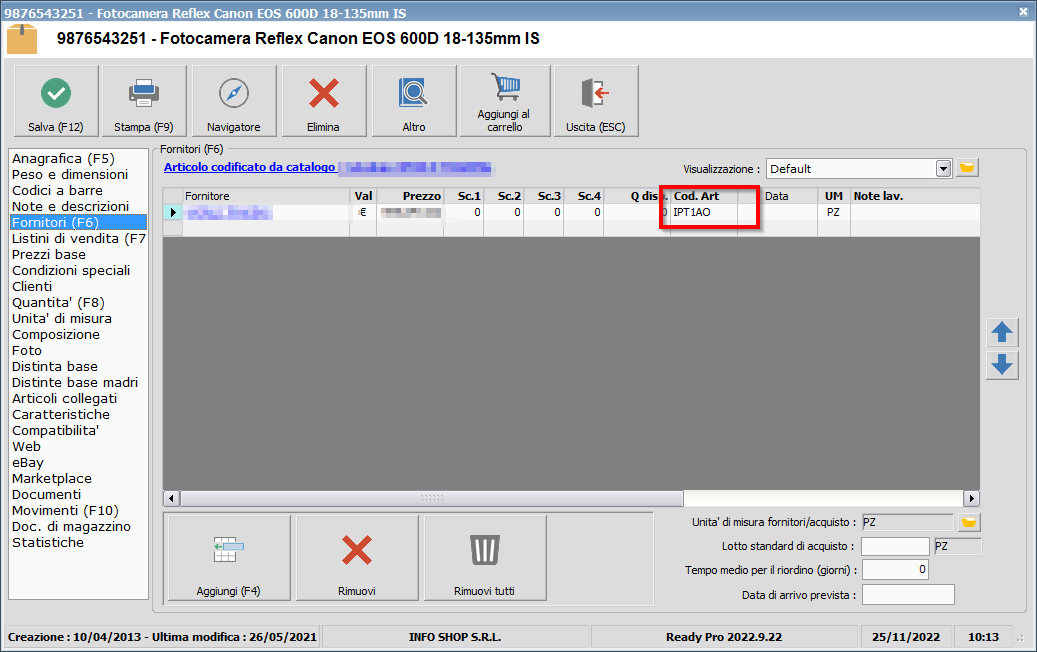This screenshot has height=652, width=1037.
Task: Open the Composizione section
Action: pos(56,335)
